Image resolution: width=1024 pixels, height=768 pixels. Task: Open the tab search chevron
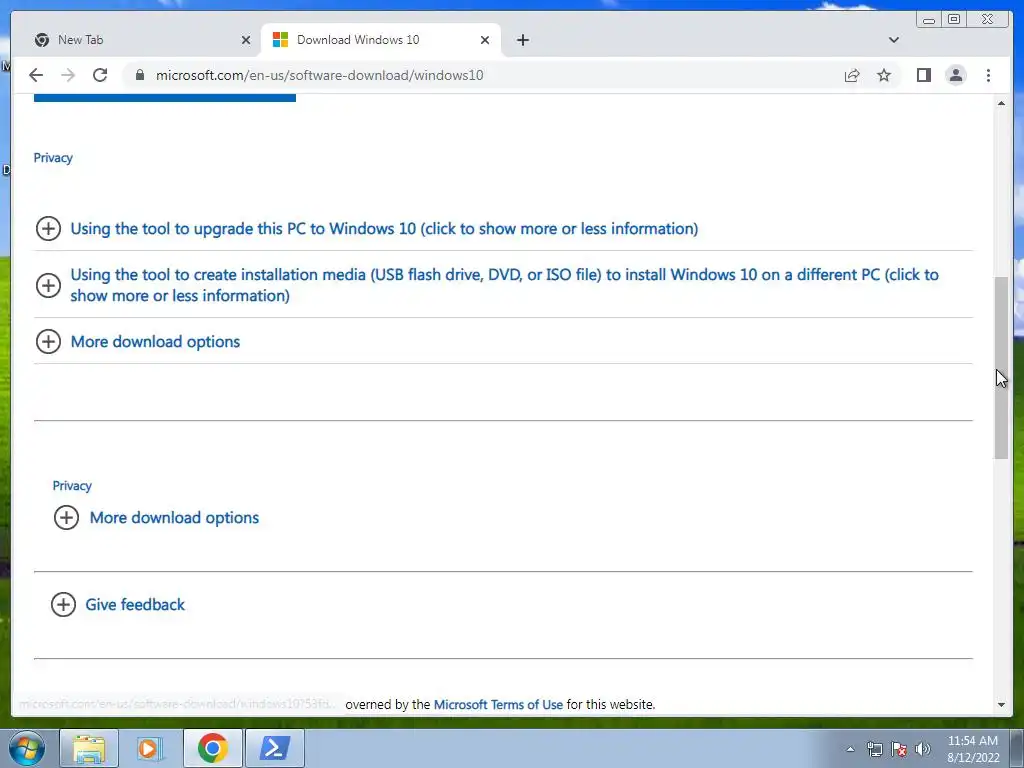pos(893,40)
